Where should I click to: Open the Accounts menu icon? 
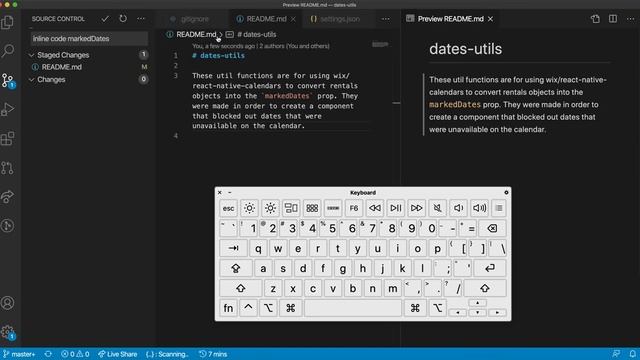pyautogui.click(x=7, y=303)
